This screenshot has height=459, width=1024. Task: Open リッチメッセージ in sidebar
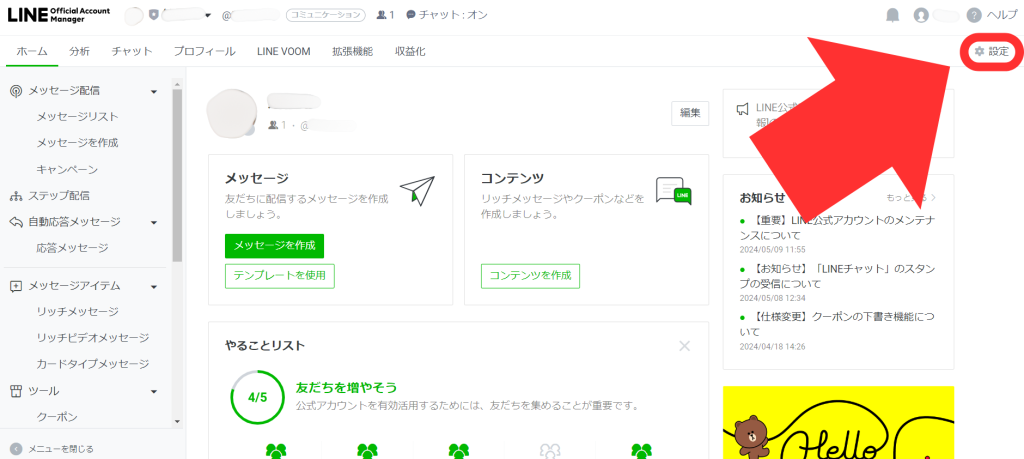pos(77,311)
